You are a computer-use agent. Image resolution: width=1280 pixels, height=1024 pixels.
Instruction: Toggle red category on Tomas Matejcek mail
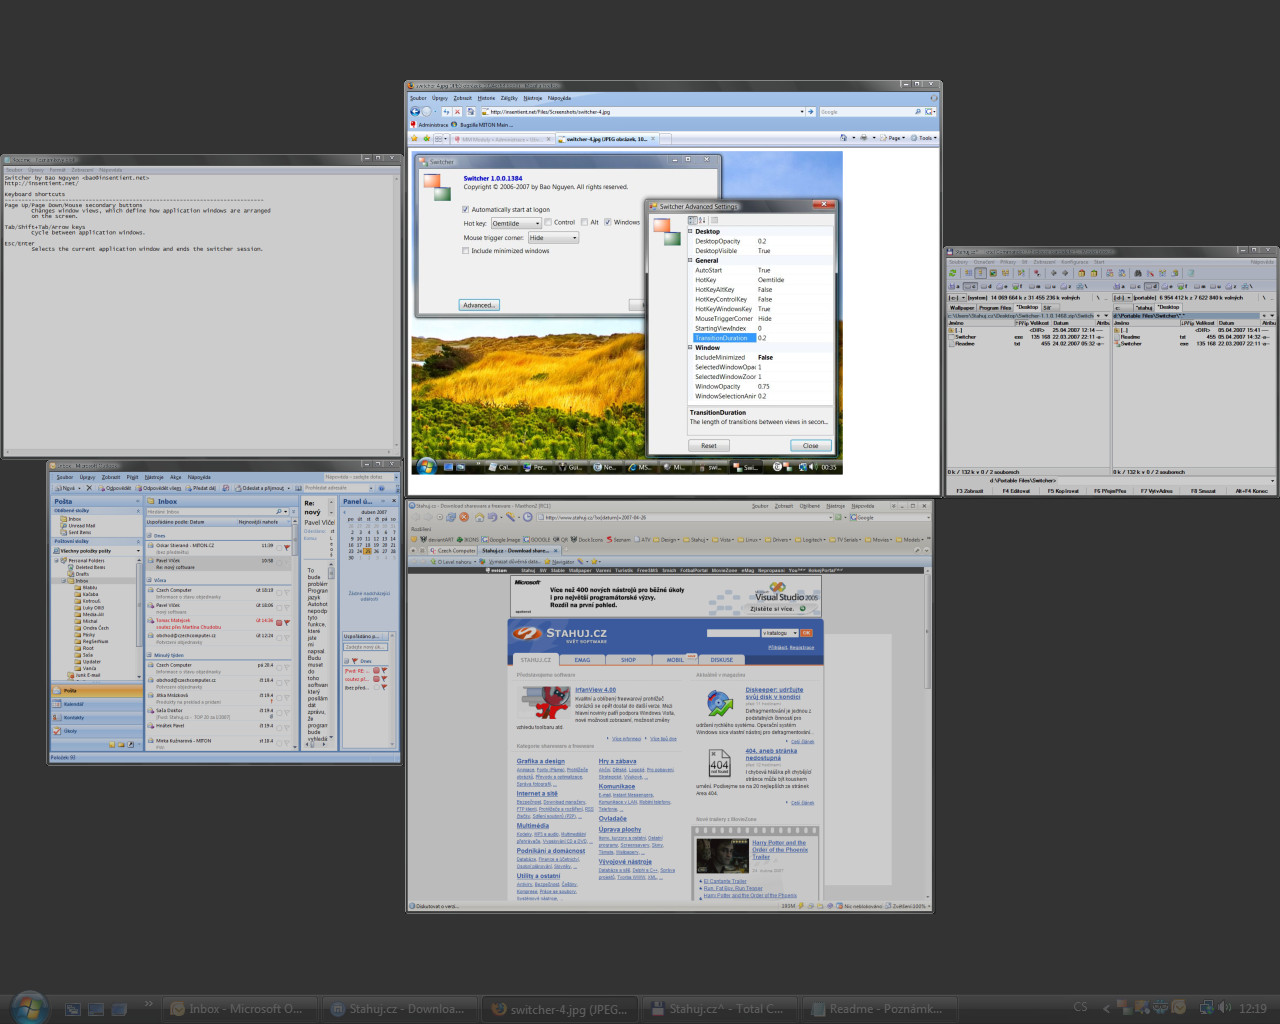(x=279, y=622)
